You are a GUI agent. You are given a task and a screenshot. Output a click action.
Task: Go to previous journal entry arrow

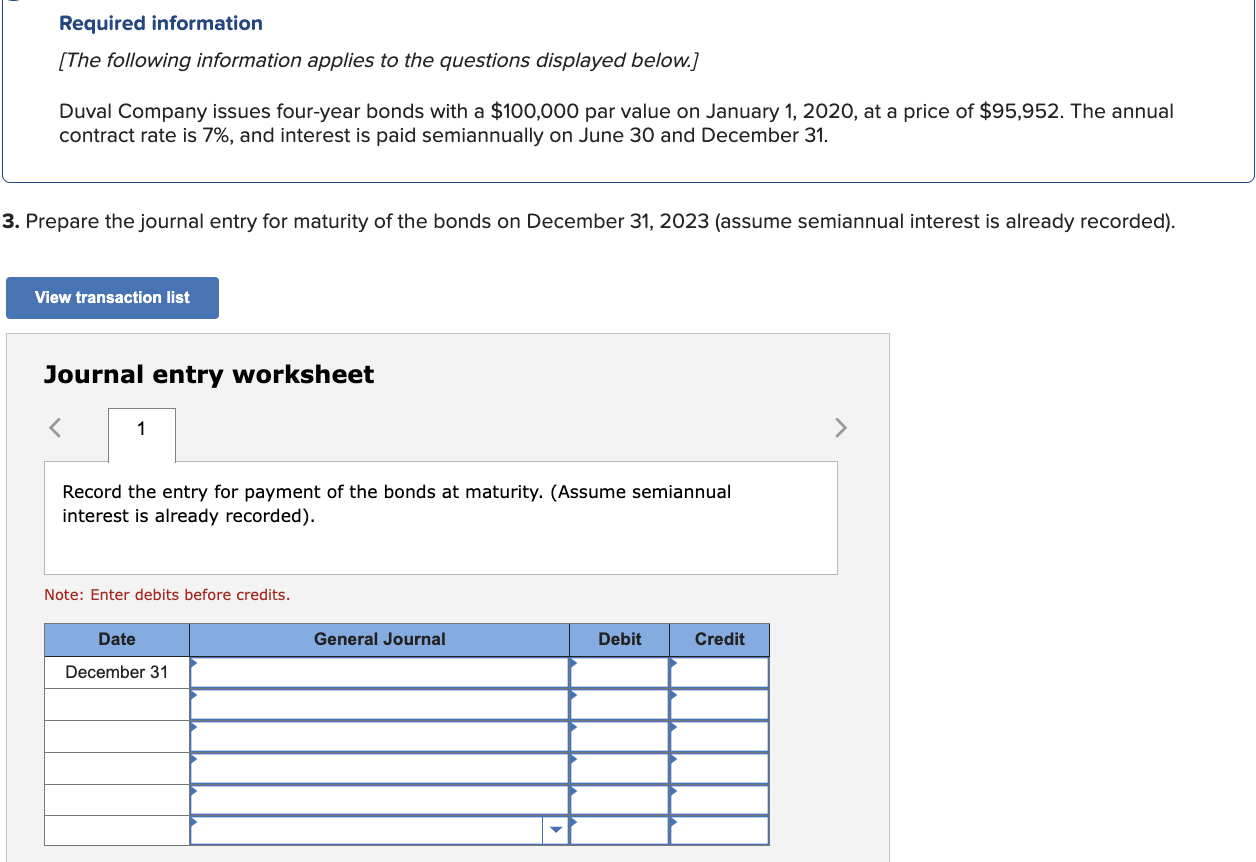[56, 428]
